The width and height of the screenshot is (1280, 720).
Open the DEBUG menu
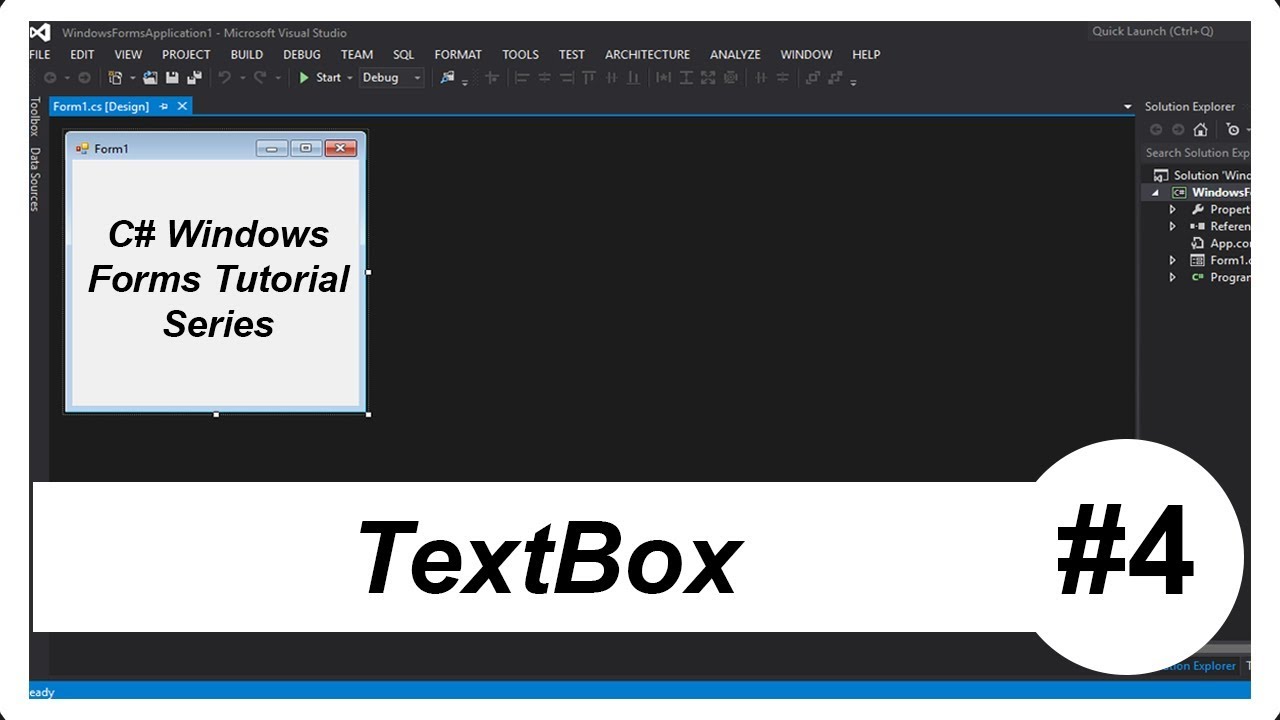[x=302, y=55]
